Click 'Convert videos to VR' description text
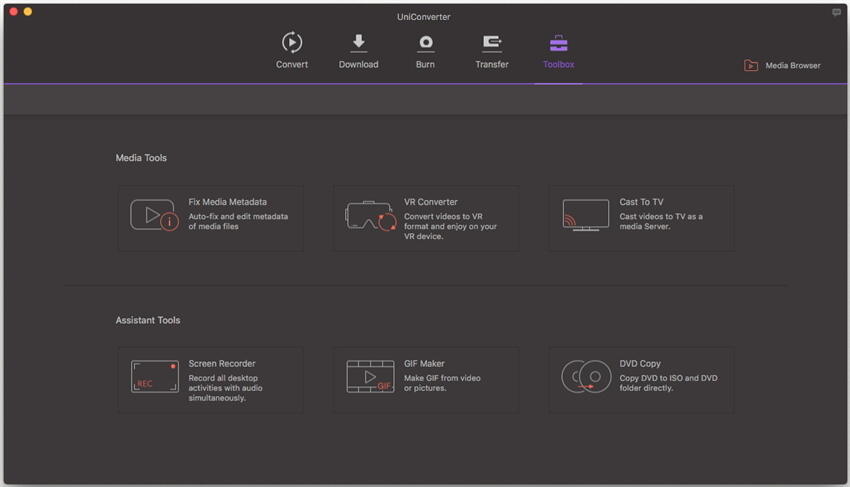 pos(450,226)
